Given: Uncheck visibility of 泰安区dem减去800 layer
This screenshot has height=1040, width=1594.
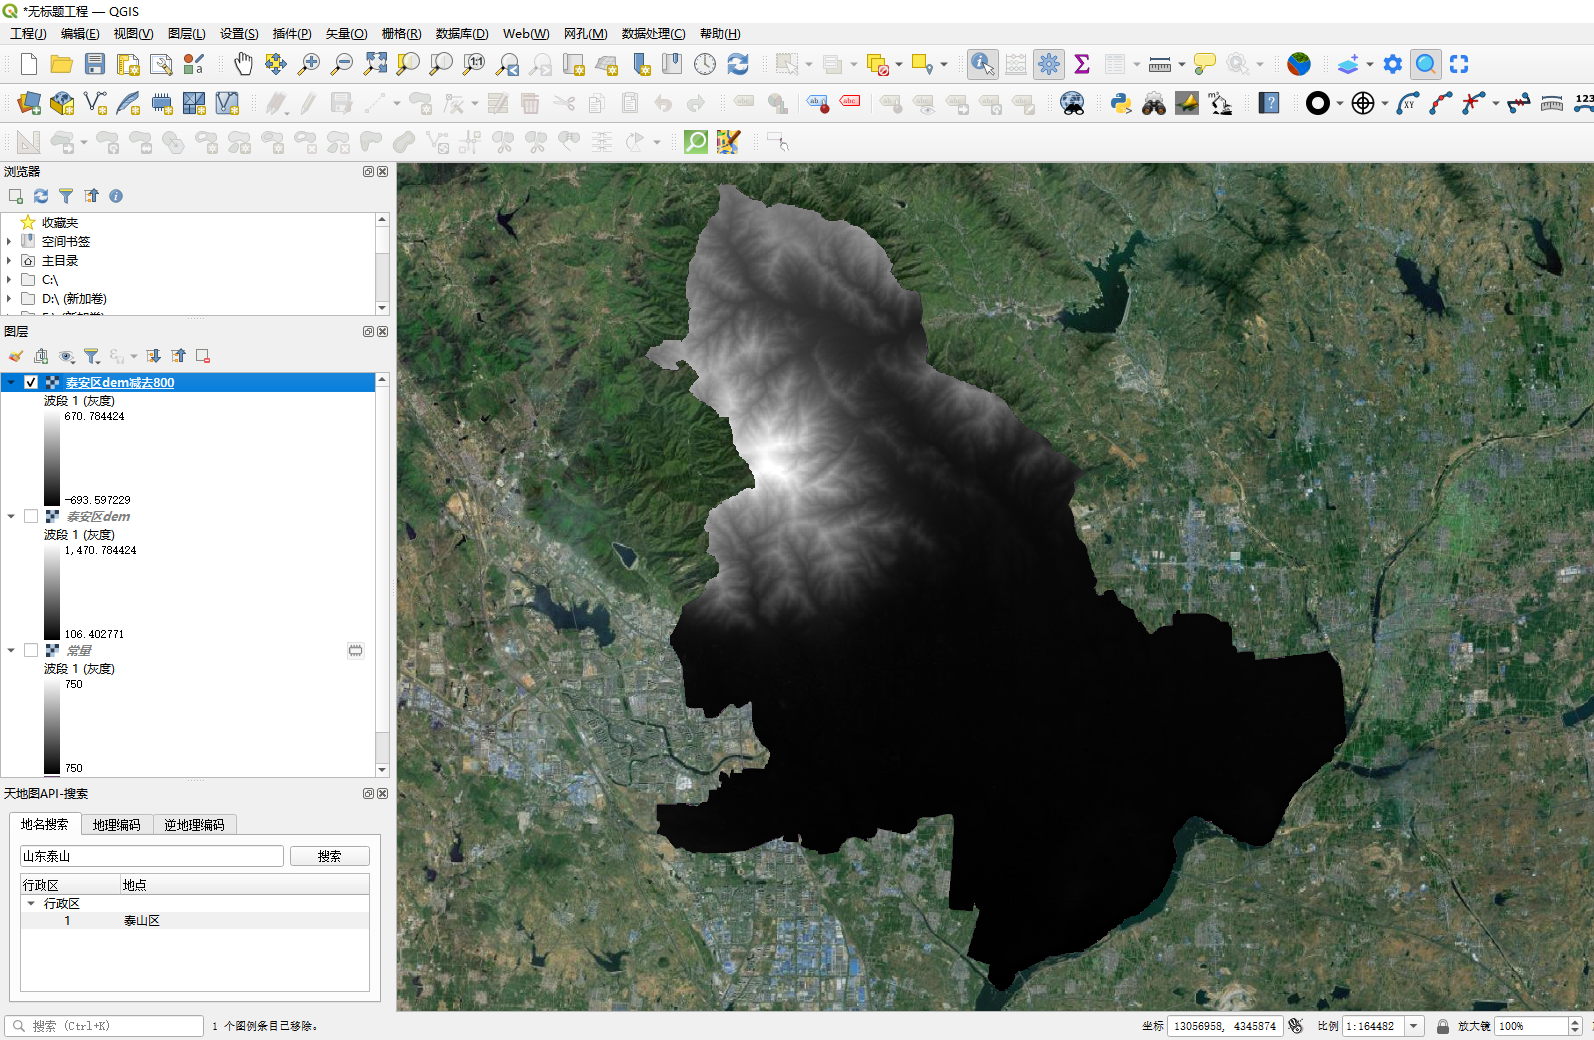Looking at the screenshot, I should (31, 382).
